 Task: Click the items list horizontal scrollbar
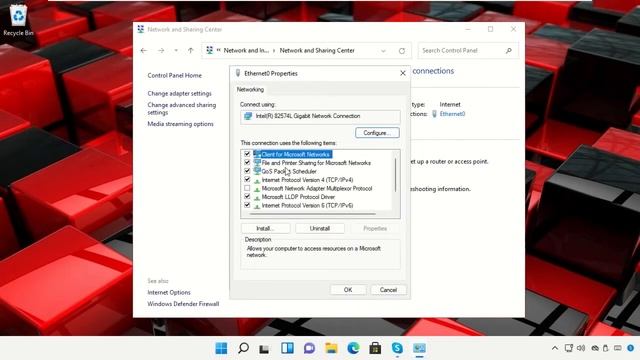click(313, 213)
